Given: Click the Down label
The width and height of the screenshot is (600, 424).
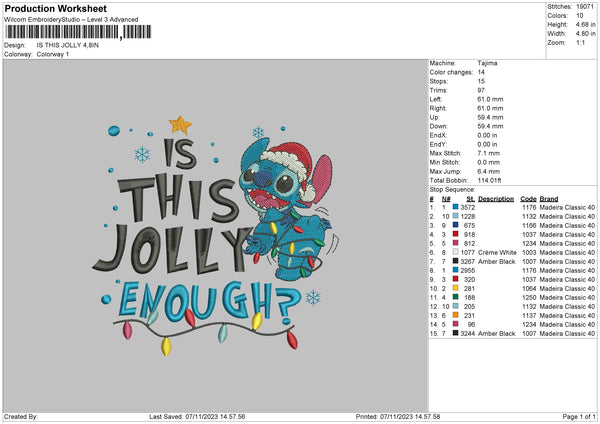Looking at the screenshot, I should pos(438,126).
